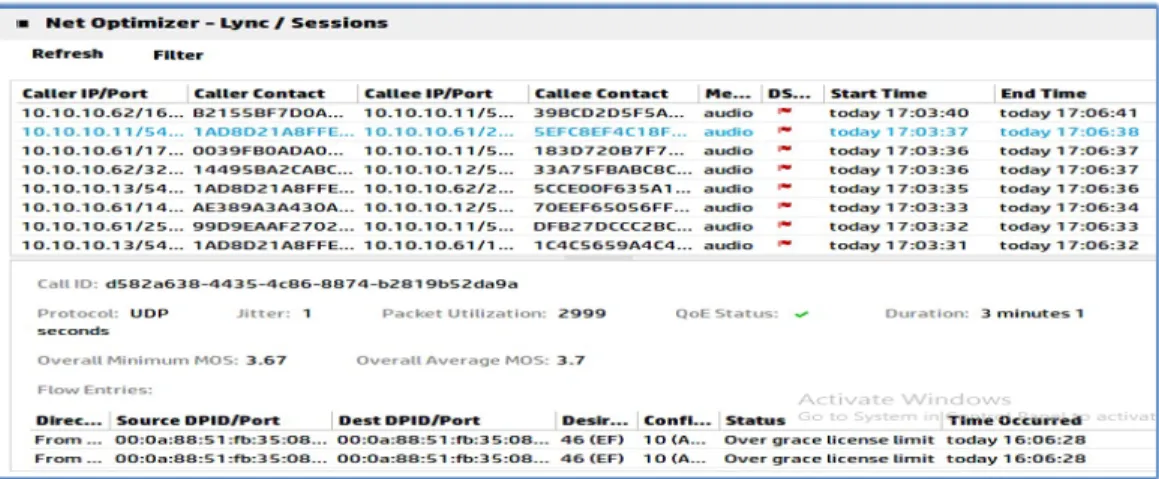Click the Call ID value d582a638-4435-4c86-8874-b2819b52da9a

311,284
